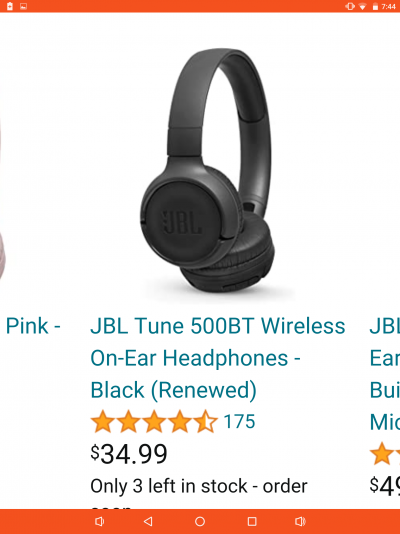Select the $34.99 price
The image size is (400, 534).
click(x=129, y=454)
